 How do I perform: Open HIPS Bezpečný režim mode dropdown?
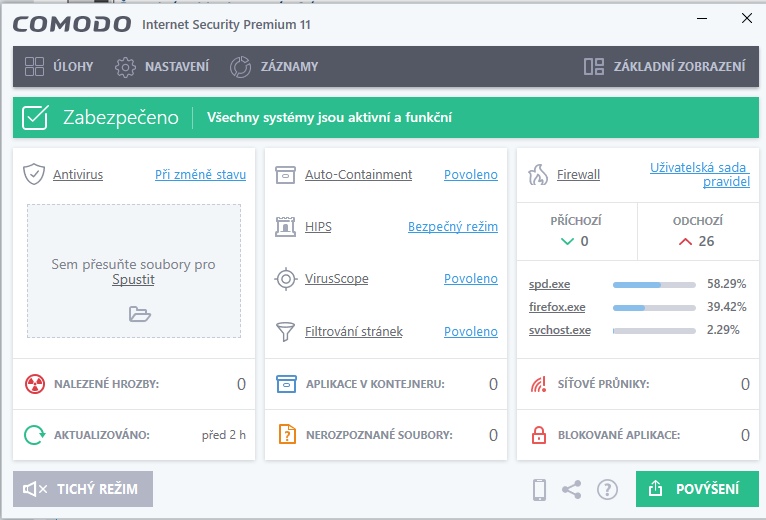coord(452,227)
